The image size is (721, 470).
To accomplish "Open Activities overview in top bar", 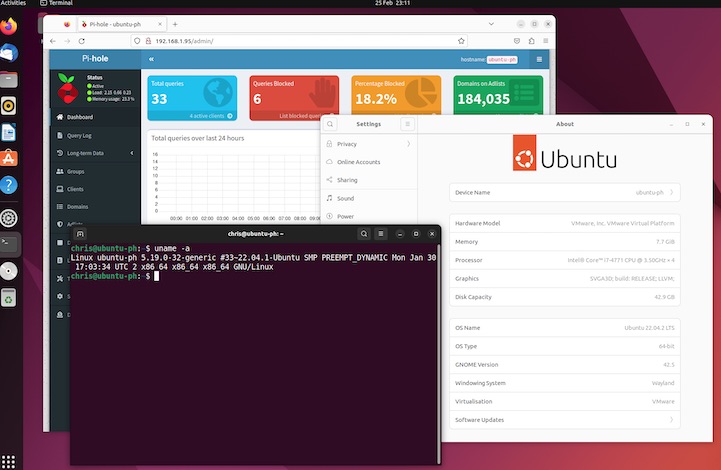I will [14, 4].
